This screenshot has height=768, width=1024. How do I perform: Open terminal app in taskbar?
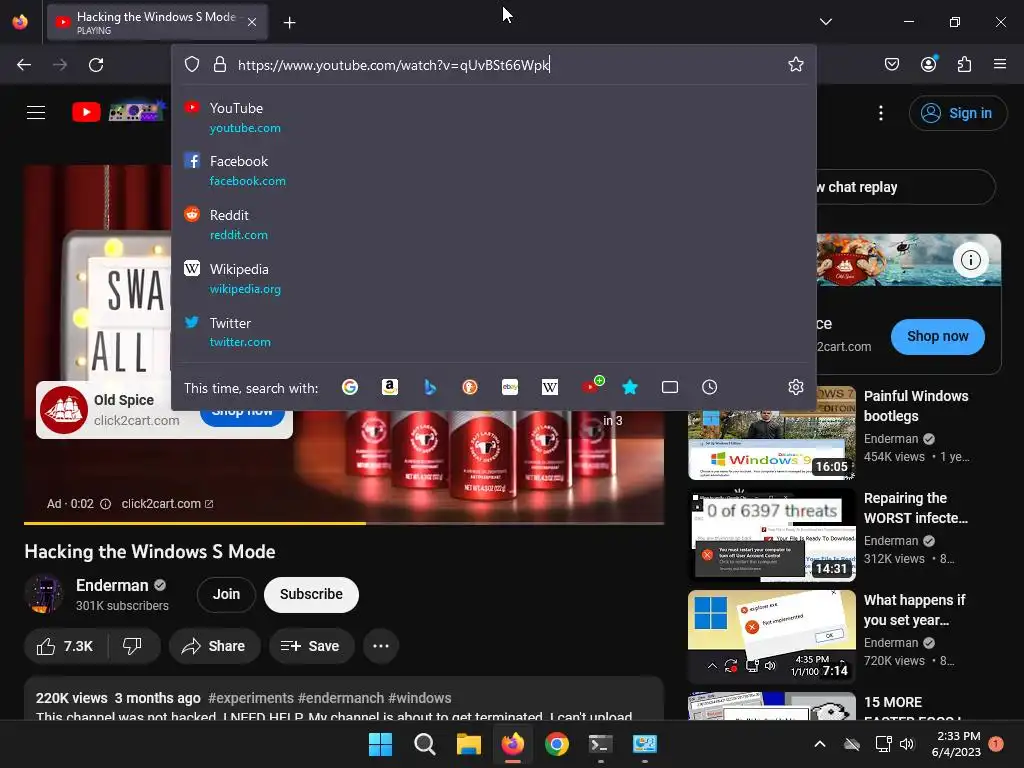[600, 744]
